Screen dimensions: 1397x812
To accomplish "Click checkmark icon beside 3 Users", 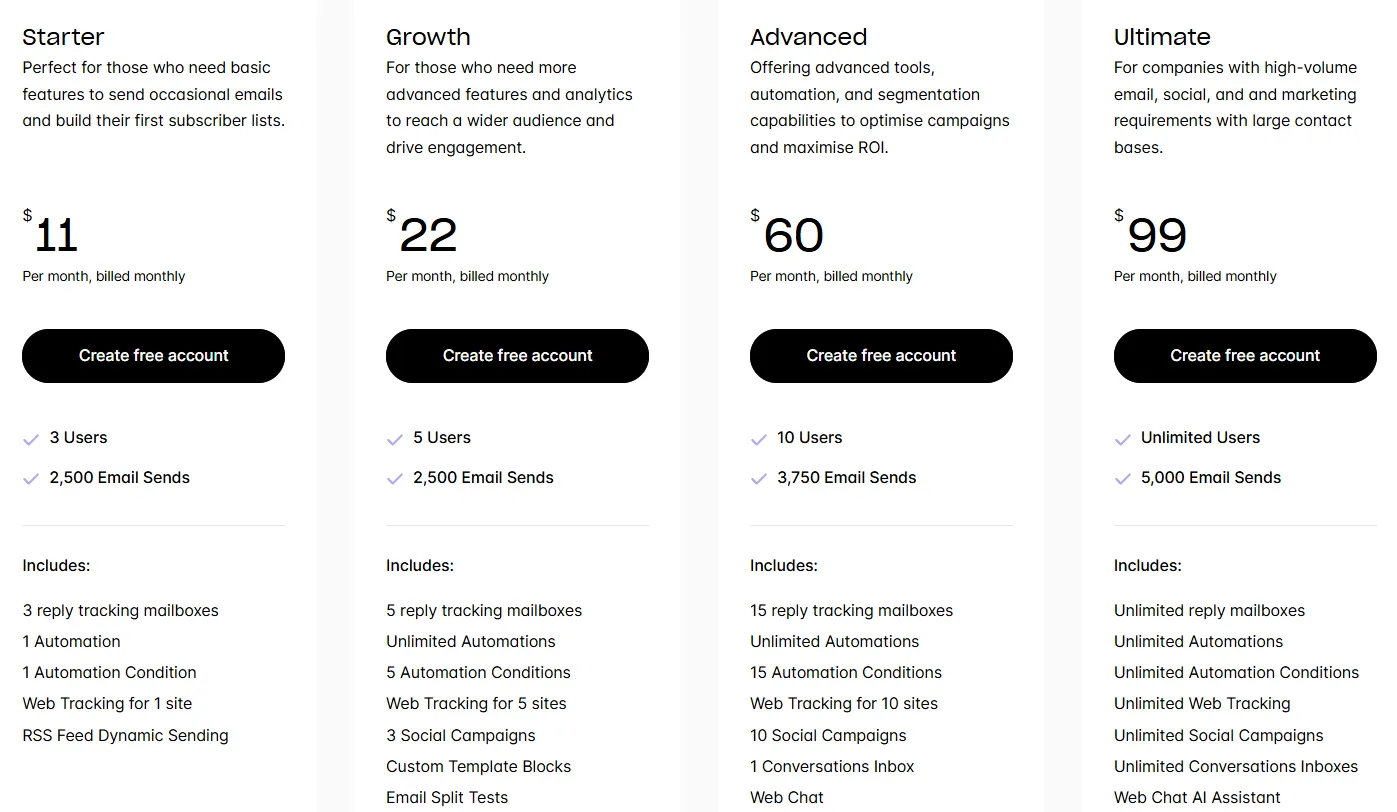I will (31, 439).
